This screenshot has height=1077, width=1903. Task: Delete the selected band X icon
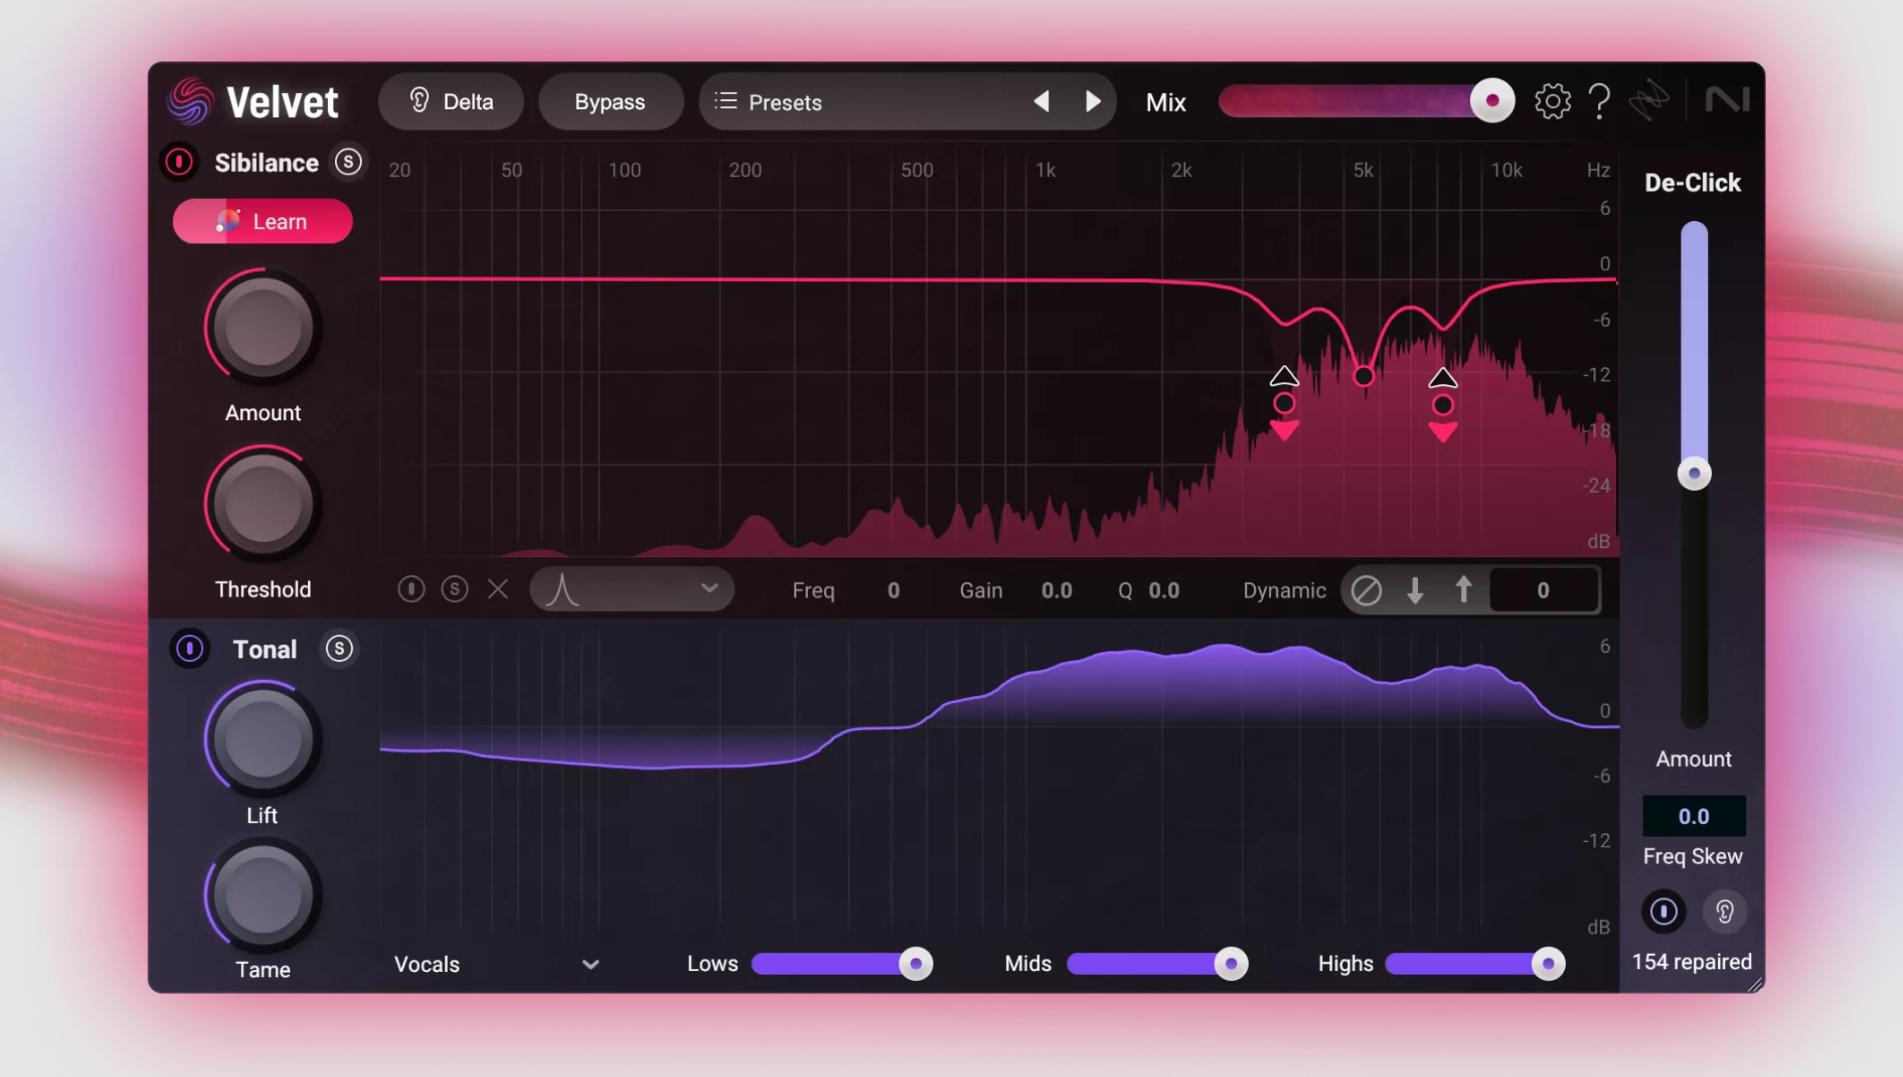498,589
